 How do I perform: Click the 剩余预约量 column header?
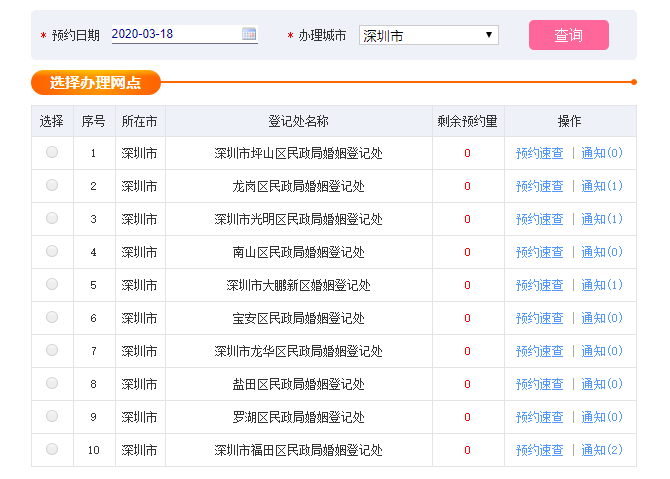tap(467, 121)
